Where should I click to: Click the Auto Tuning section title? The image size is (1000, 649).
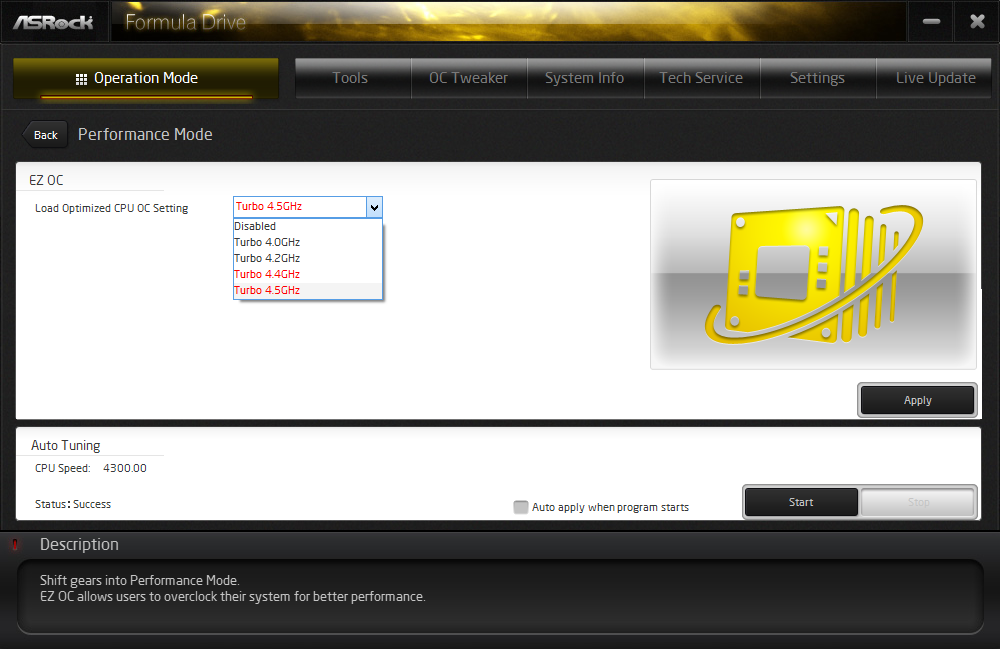pos(66,446)
